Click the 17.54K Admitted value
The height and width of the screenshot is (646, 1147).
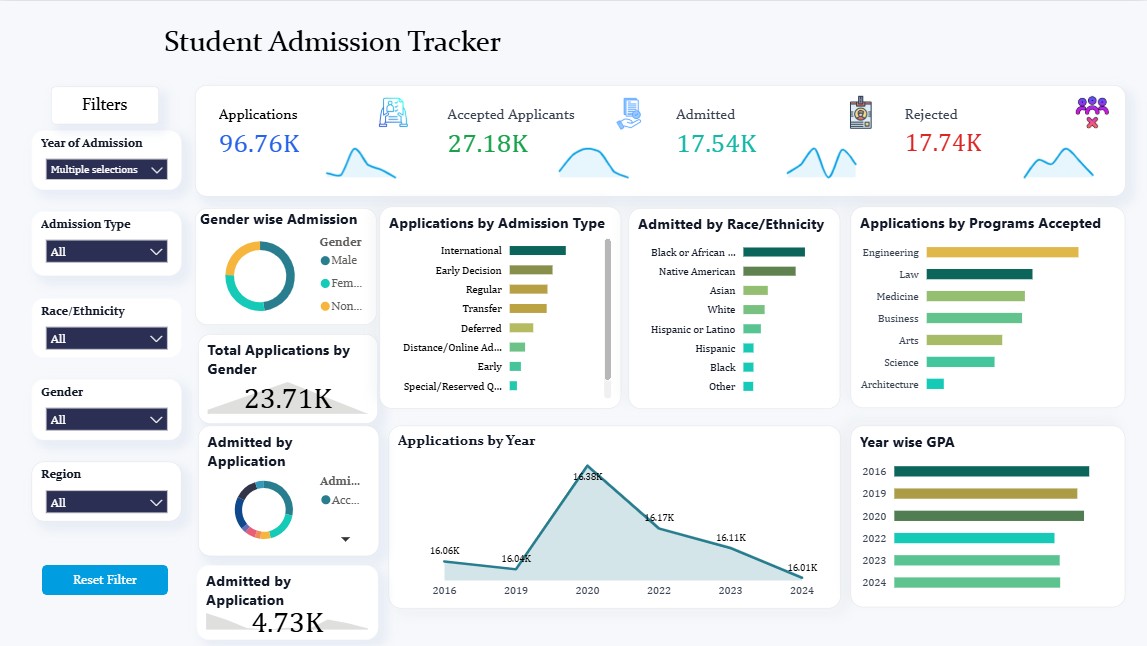pyautogui.click(x=717, y=143)
